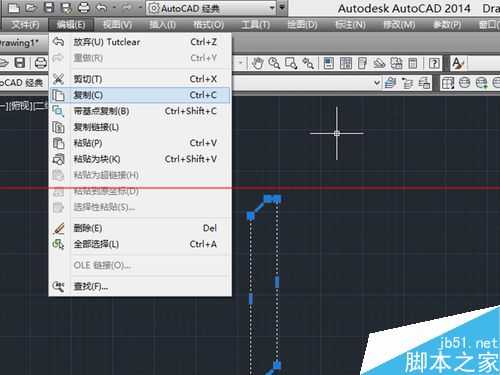Open the DesignCenter icon
The image size is (500, 375).
[x=346, y=63]
